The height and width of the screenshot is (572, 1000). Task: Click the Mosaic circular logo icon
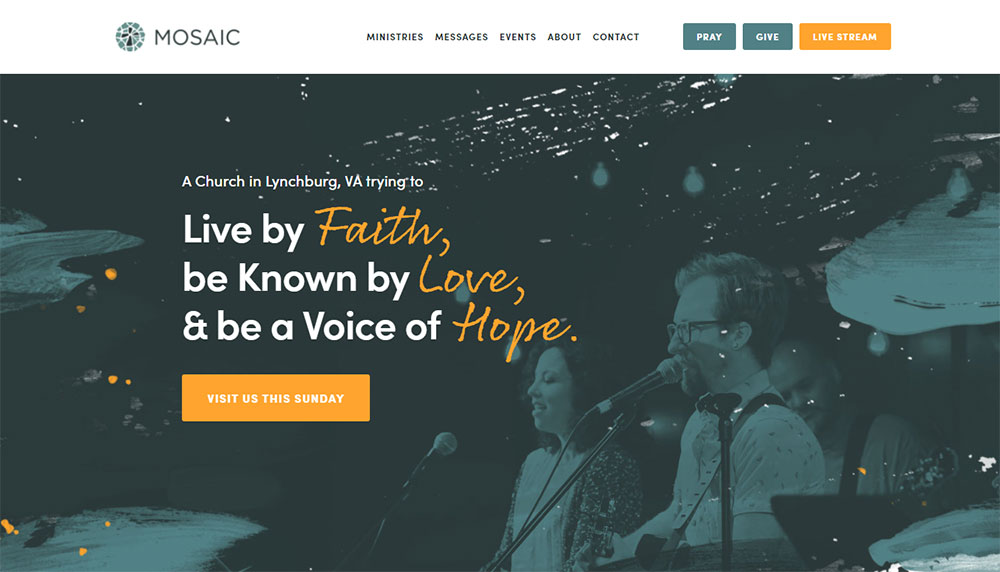pyautogui.click(x=130, y=36)
